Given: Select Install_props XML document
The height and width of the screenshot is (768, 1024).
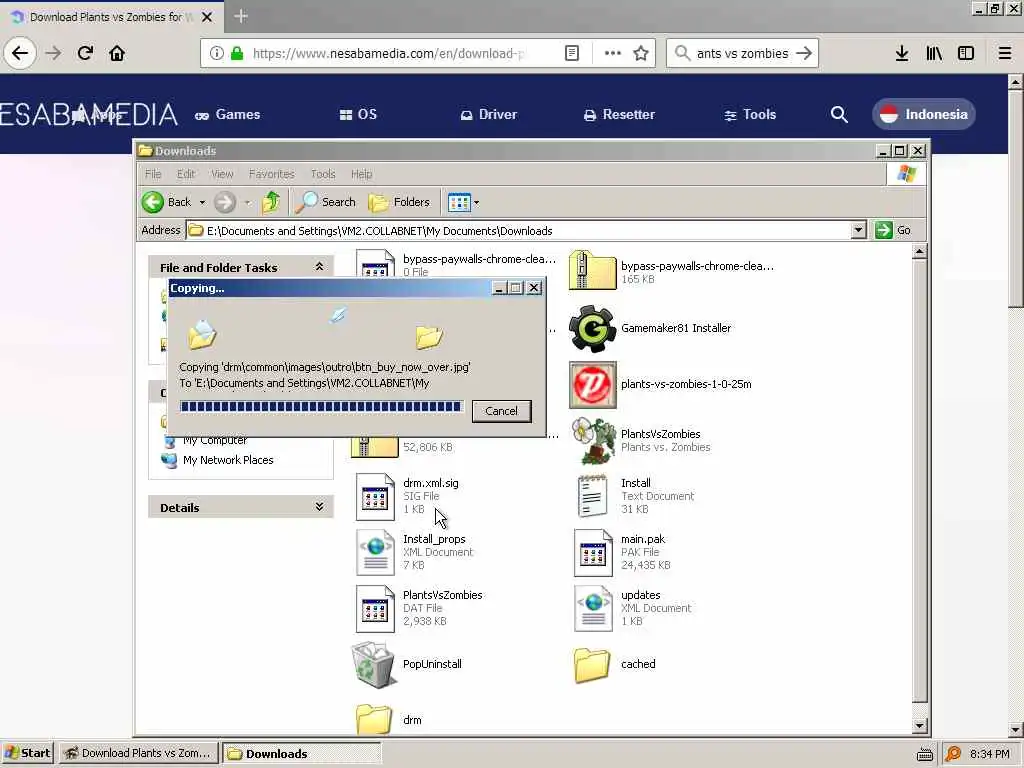Looking at the screenshot, I should pyautogui.click(x=375, y=552).
